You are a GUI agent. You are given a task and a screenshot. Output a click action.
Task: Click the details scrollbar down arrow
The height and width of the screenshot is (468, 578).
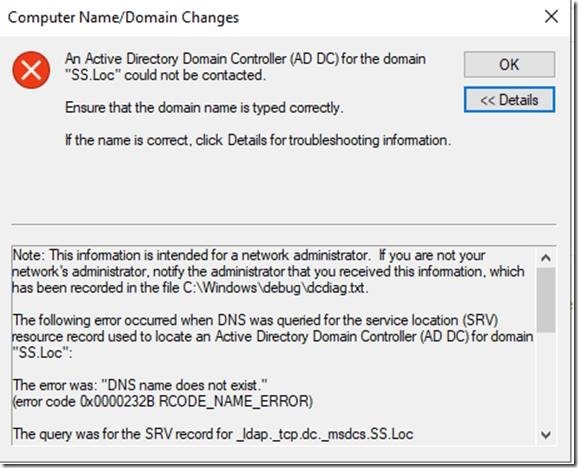(x=546, y=435)
